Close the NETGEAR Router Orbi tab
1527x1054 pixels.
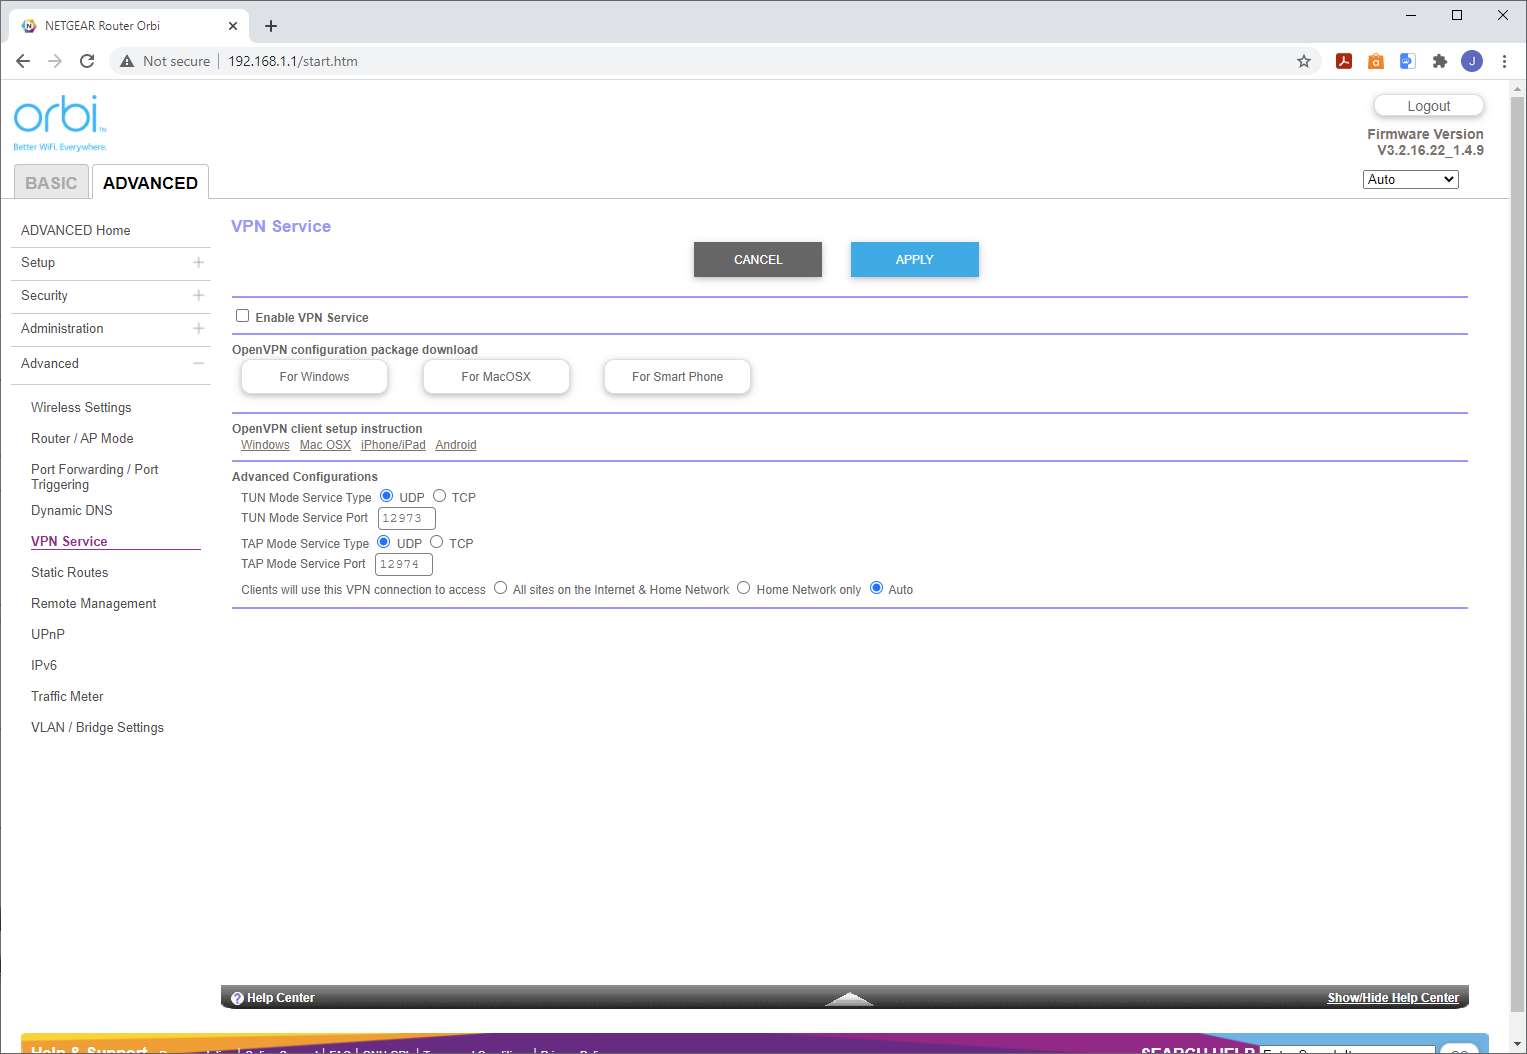233,26
